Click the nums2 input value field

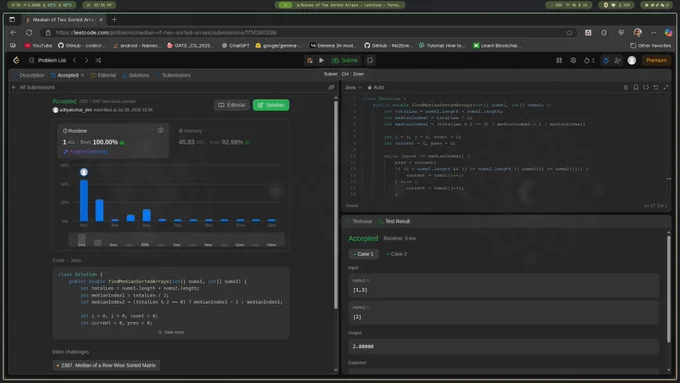pos(503,313)
